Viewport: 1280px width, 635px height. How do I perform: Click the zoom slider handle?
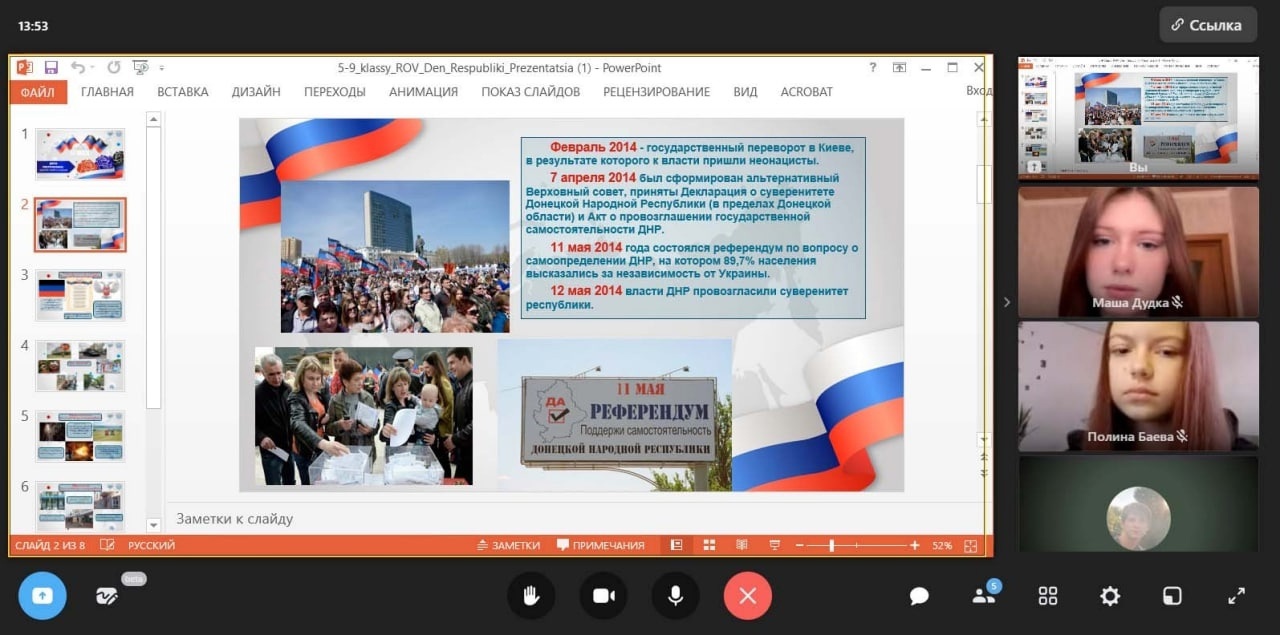(832, 546)
